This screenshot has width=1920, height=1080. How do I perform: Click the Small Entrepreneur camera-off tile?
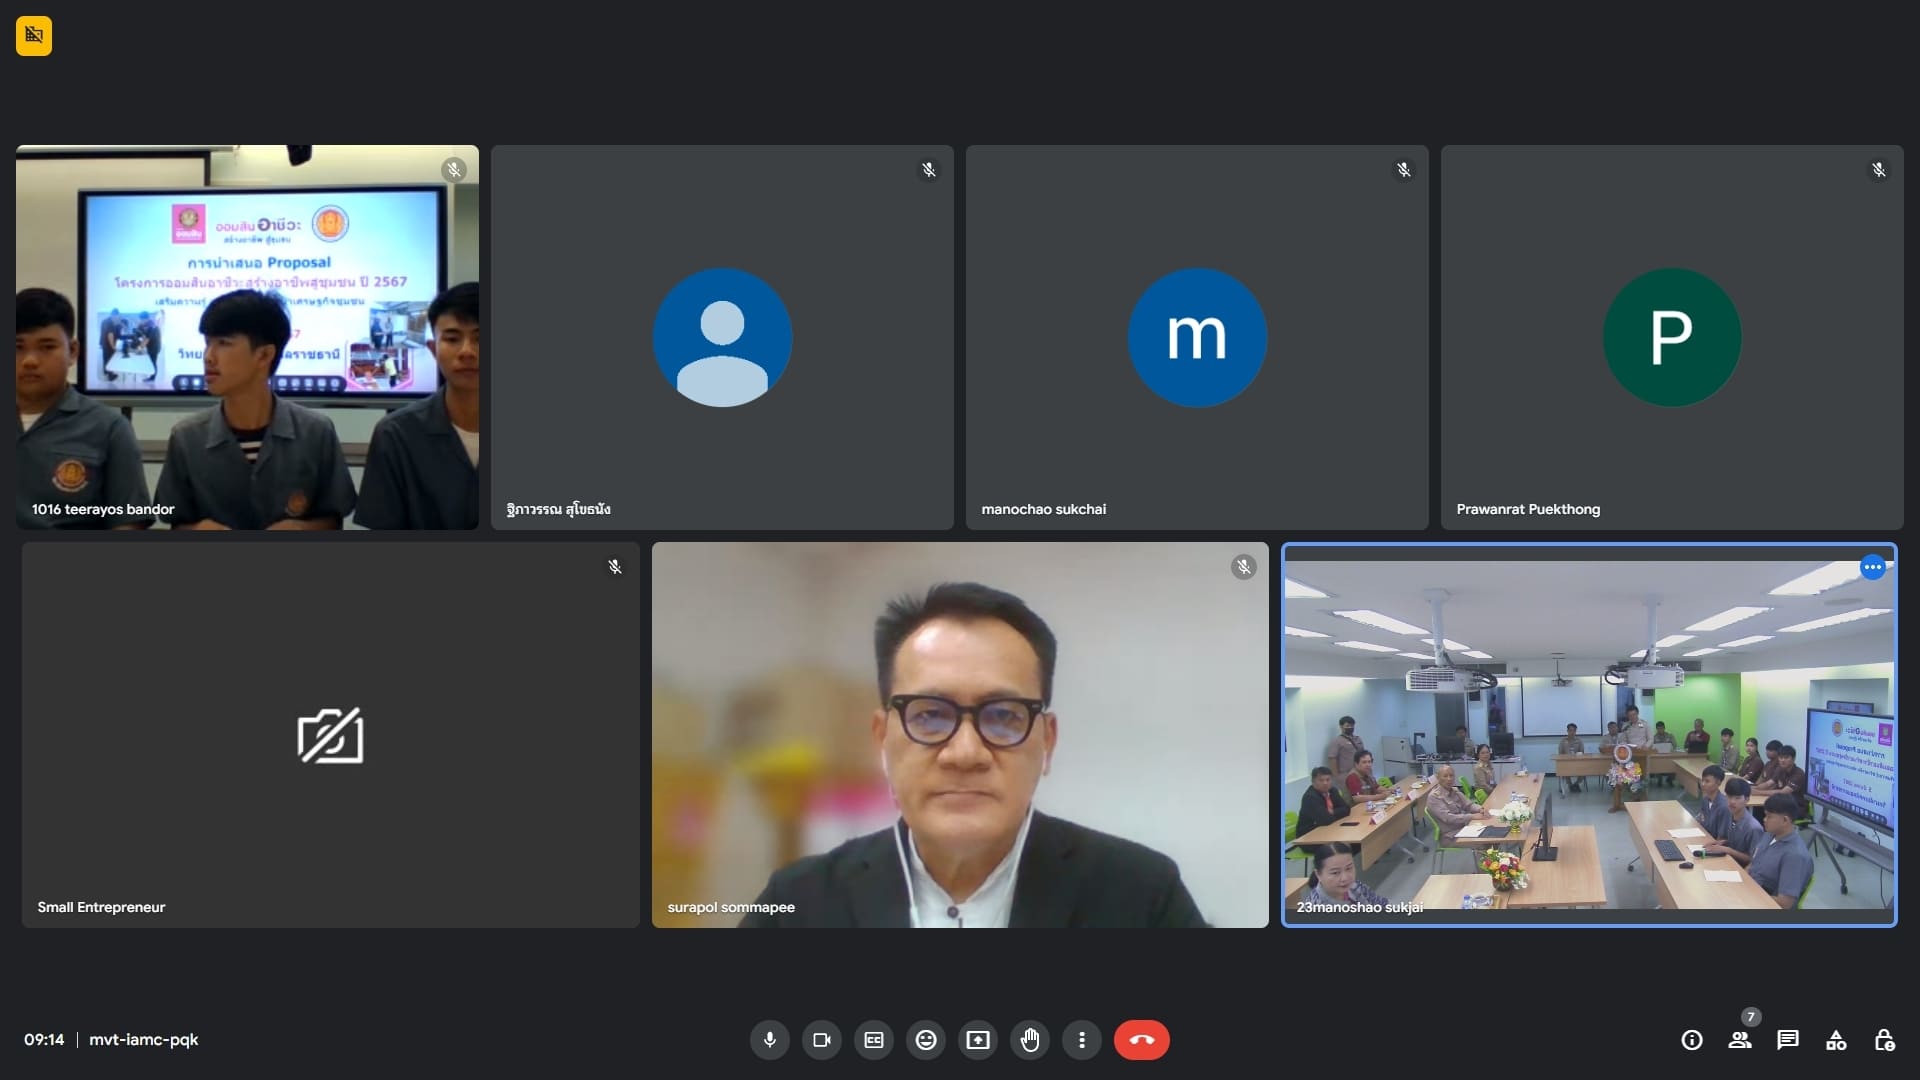330,735
